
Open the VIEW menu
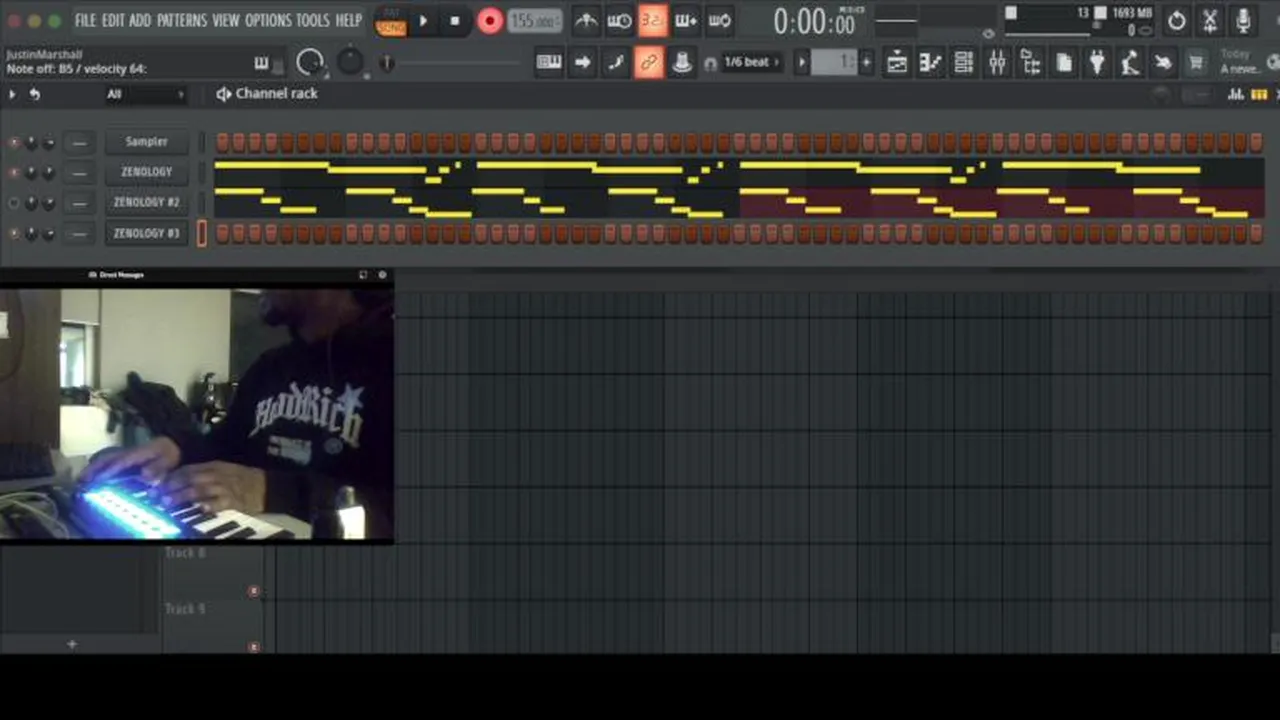pos(225,20)
